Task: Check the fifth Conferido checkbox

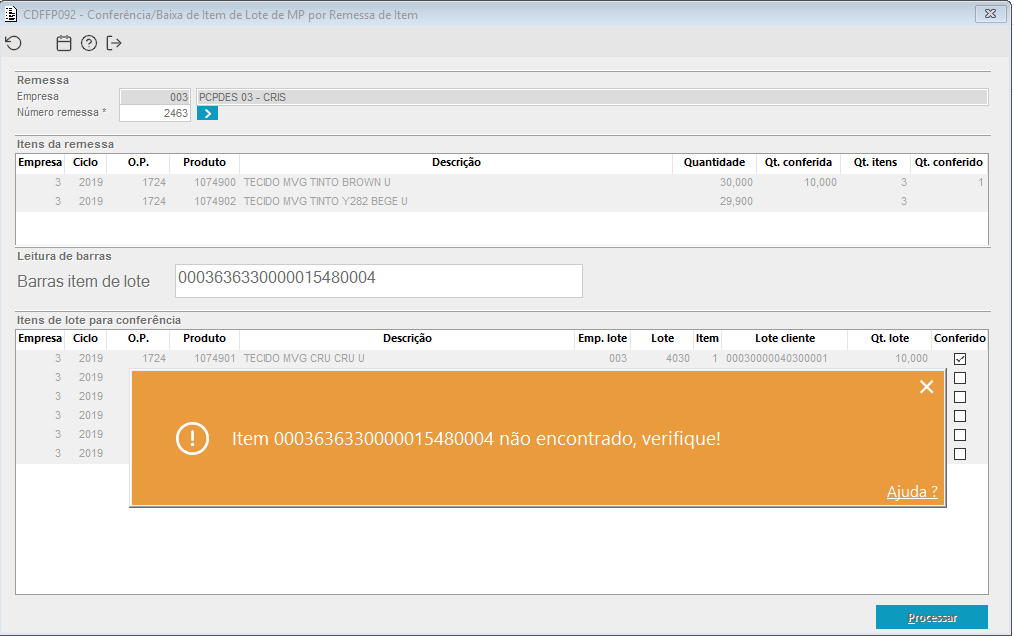Action: tap(960, 435)
